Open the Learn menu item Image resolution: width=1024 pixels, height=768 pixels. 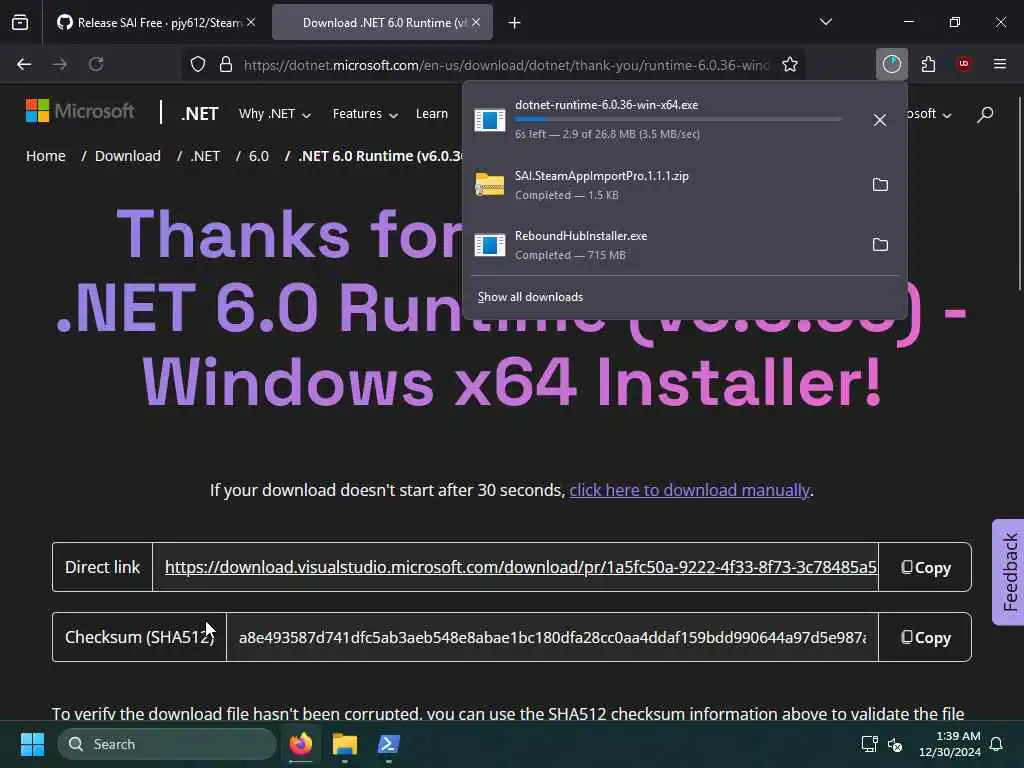point(432,114)
